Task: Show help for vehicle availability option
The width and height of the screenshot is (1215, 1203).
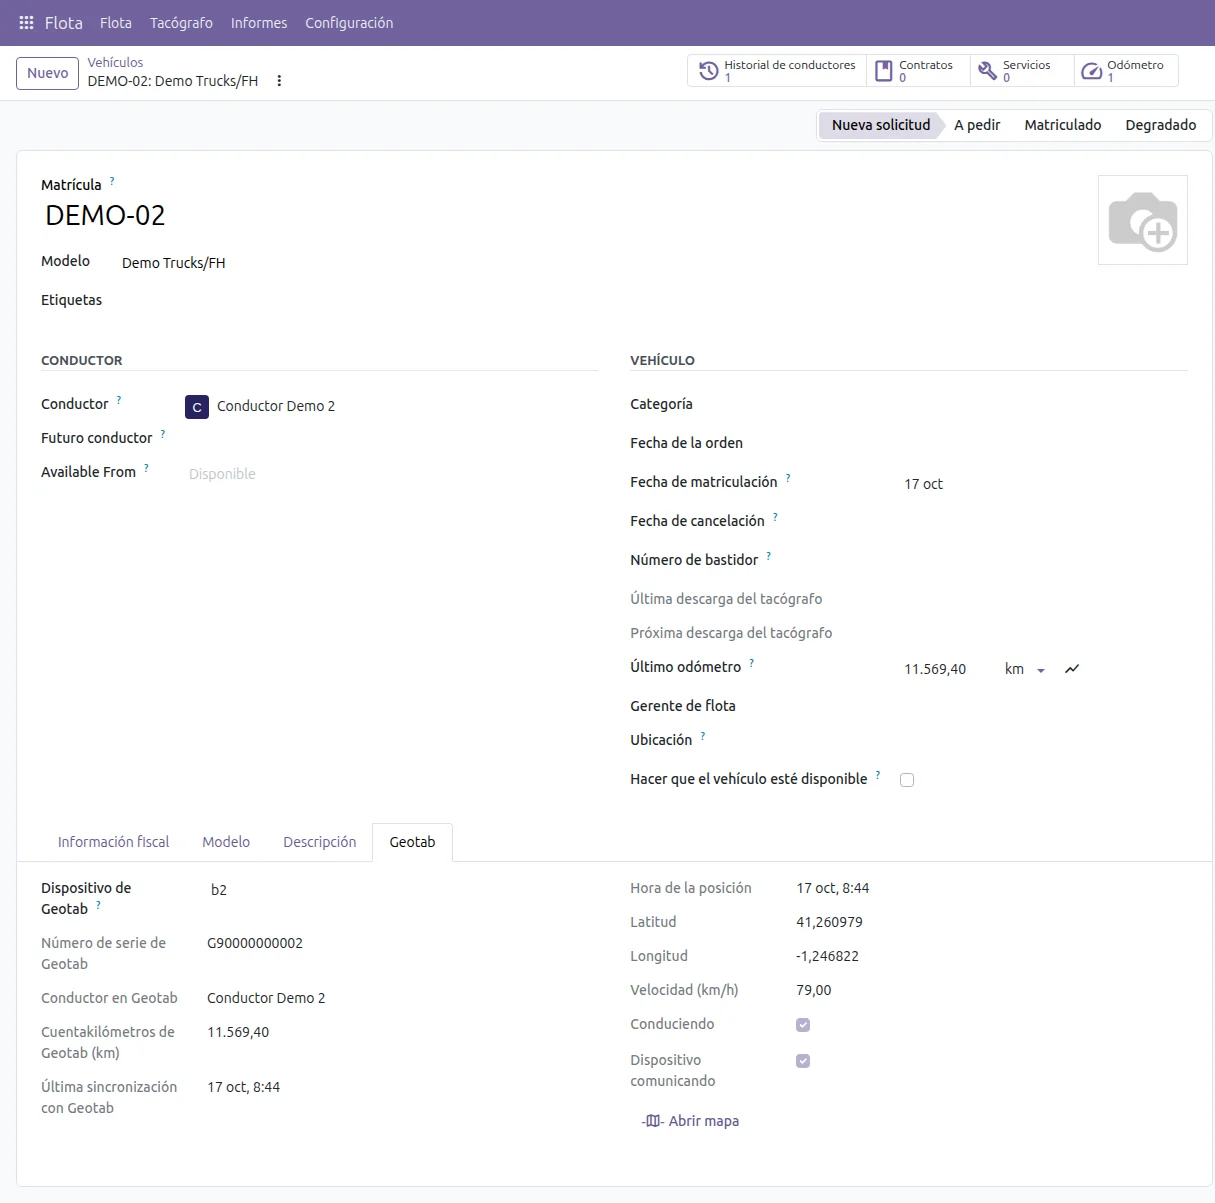Action: pos(878,775)
